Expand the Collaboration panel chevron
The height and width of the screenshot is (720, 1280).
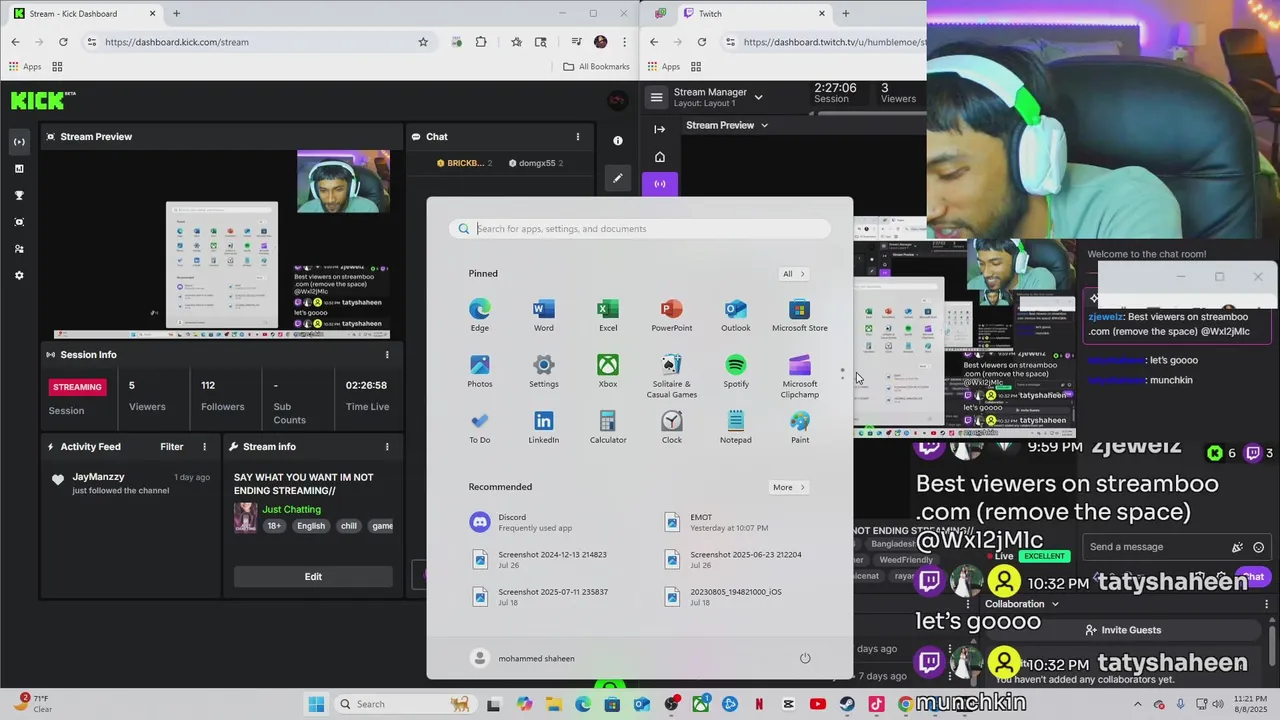pyautogui.click(x=1055, y=604)
